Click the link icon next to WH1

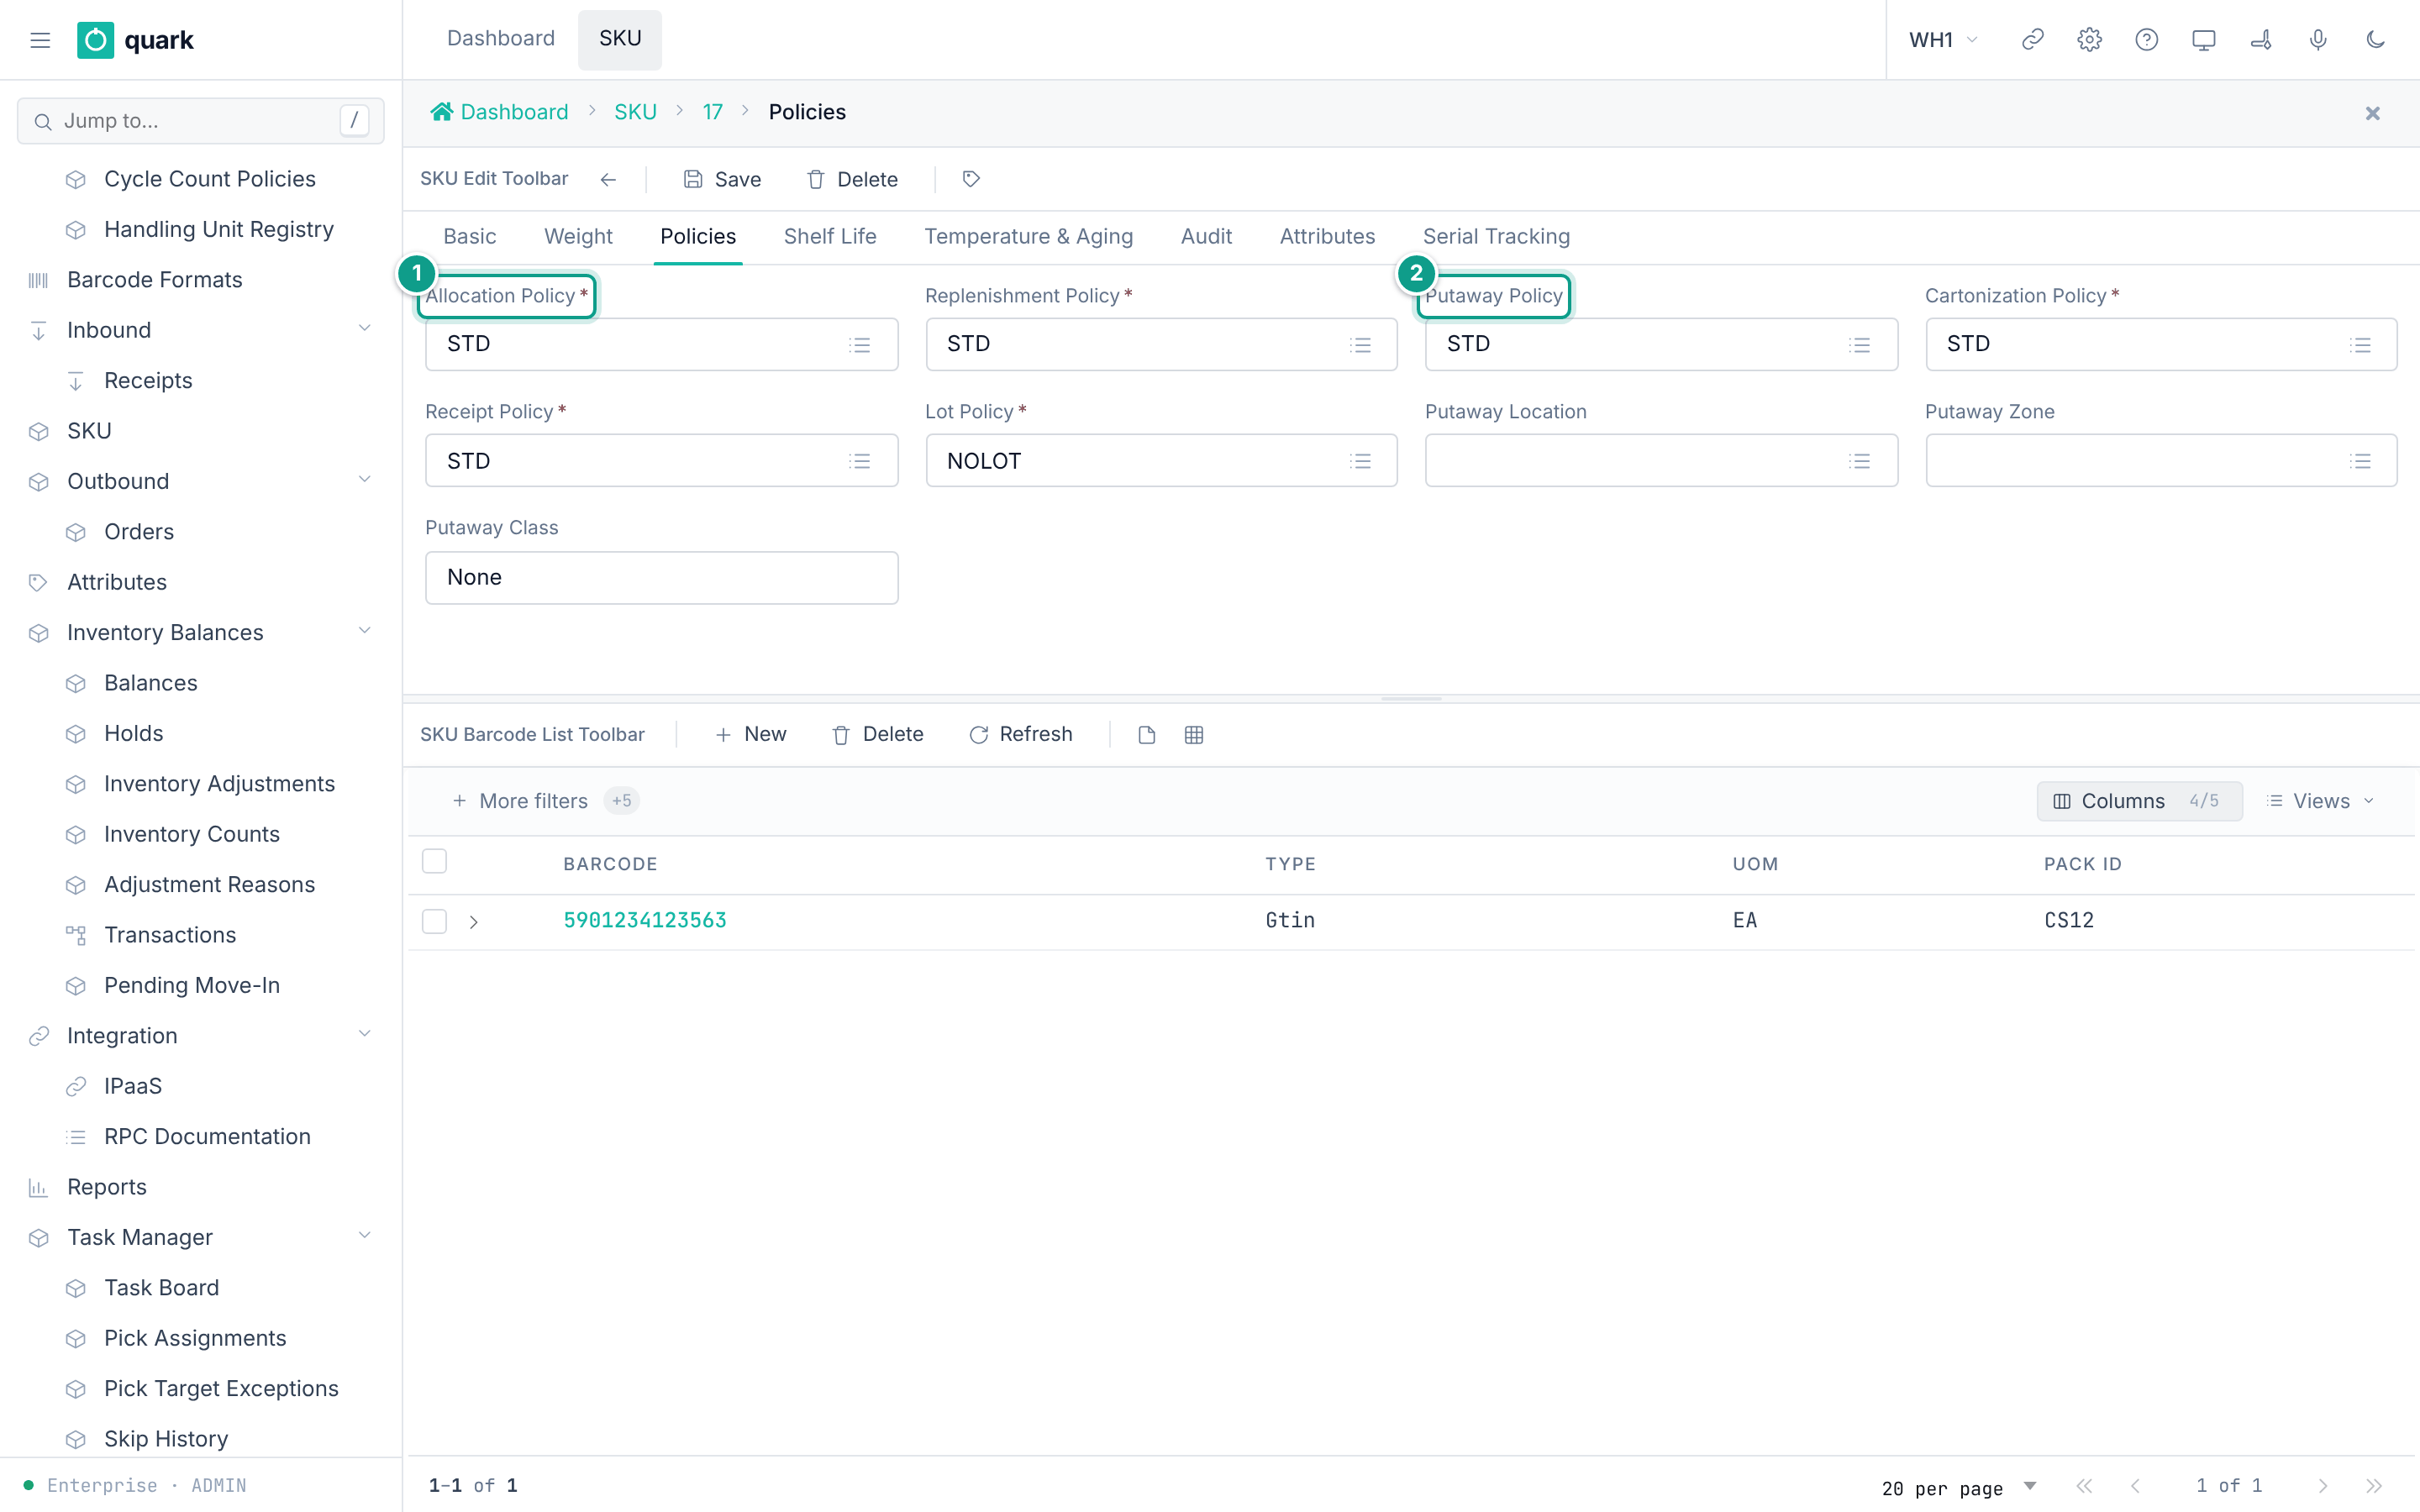click(2032, 40)
